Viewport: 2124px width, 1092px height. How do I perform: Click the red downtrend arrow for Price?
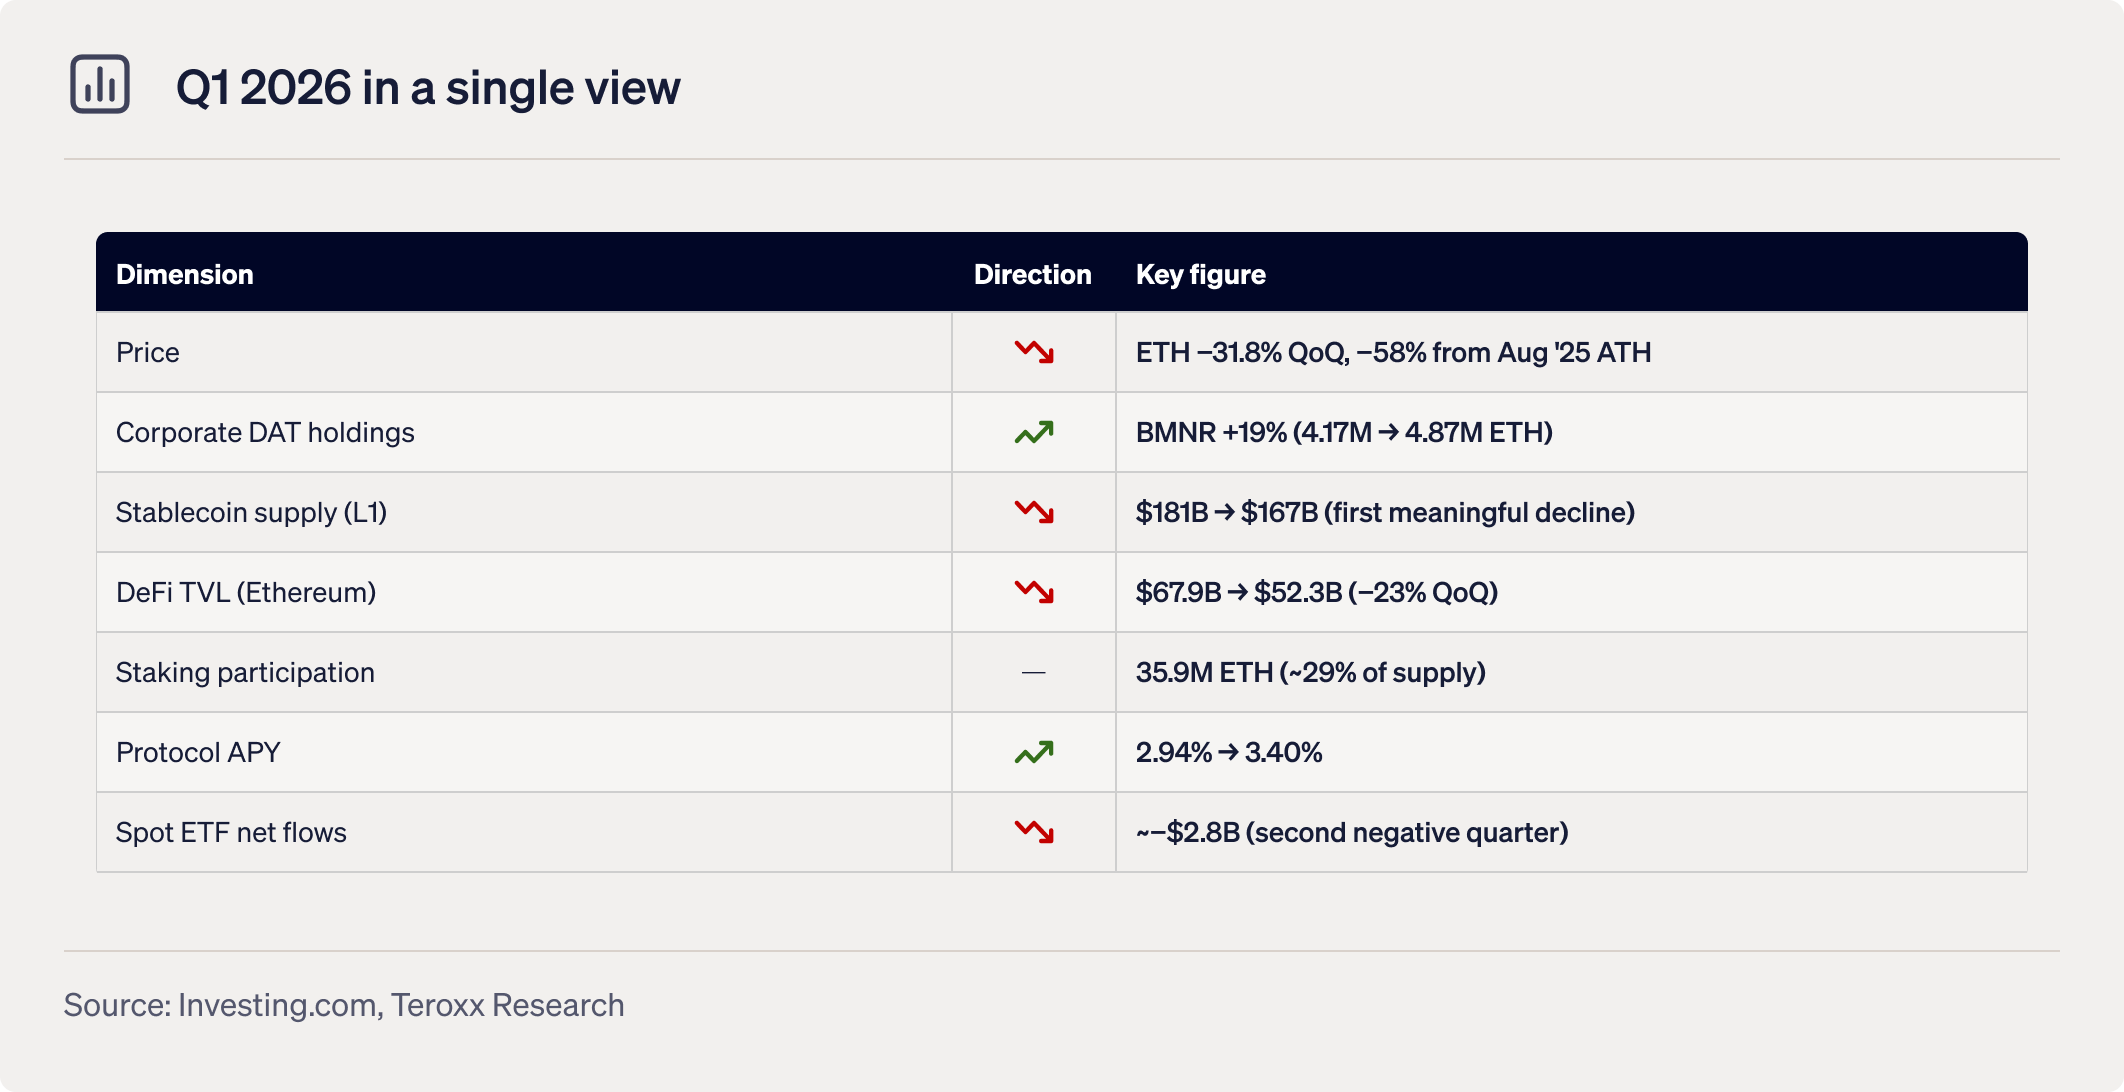[1034, 352]
